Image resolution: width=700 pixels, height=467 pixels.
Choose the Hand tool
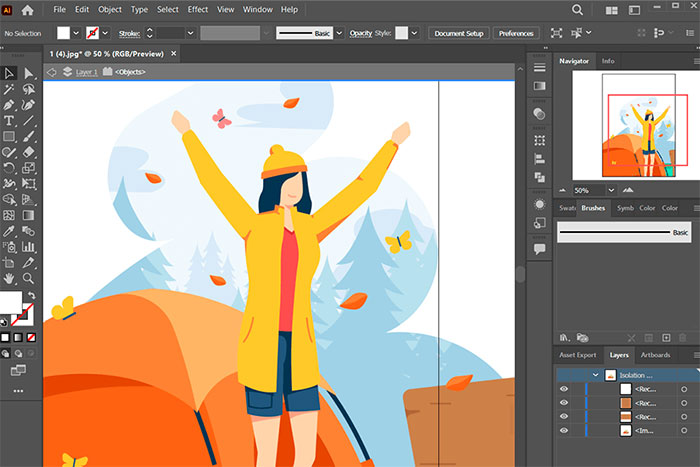pyautogui.click(x=9, y=277)
